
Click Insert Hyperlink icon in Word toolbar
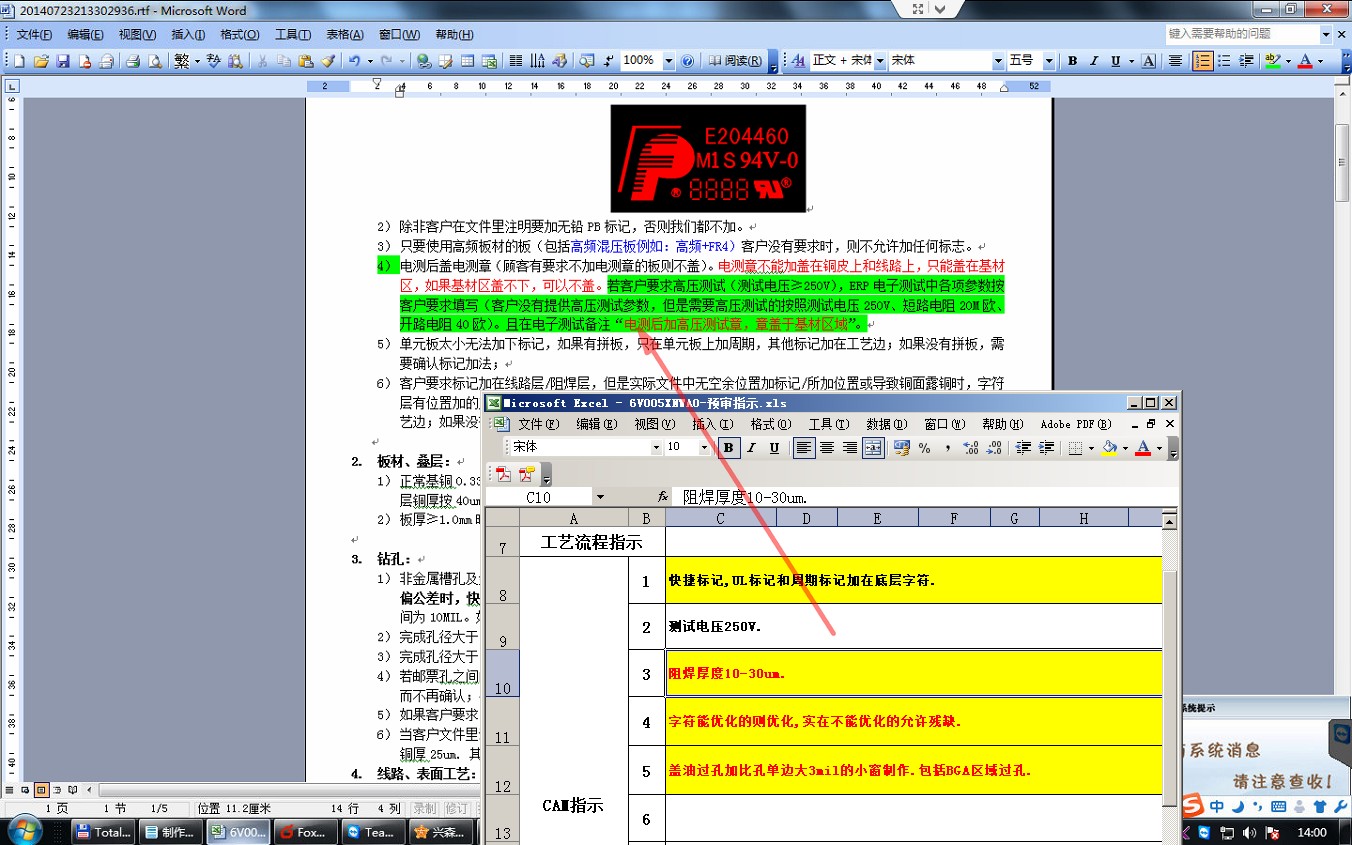424,61
